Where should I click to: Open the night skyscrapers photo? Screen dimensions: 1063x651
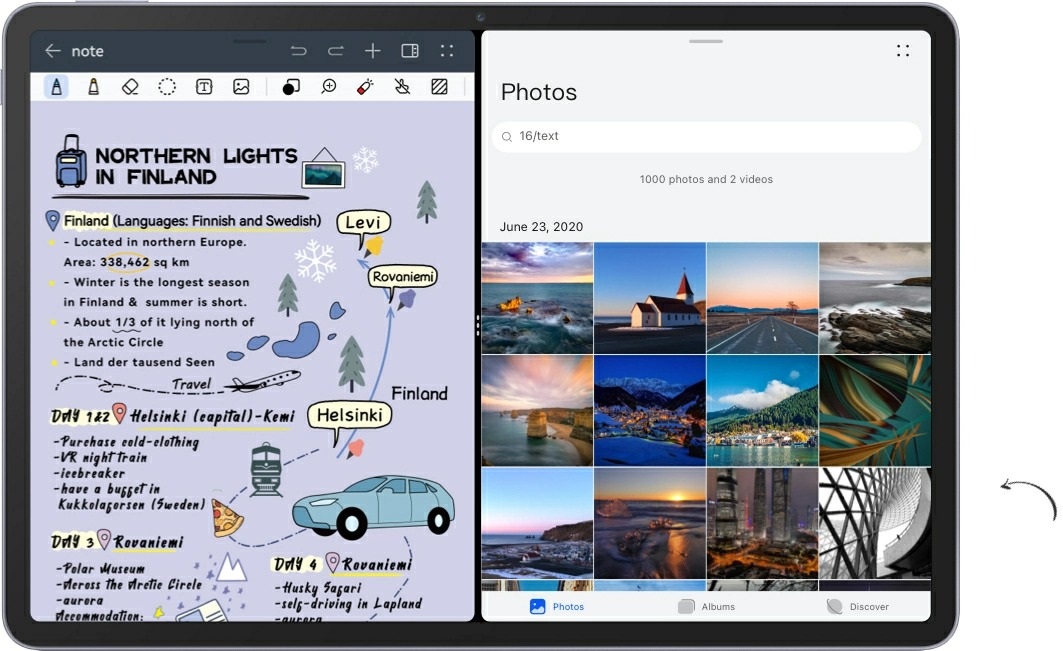coord(763,523)
